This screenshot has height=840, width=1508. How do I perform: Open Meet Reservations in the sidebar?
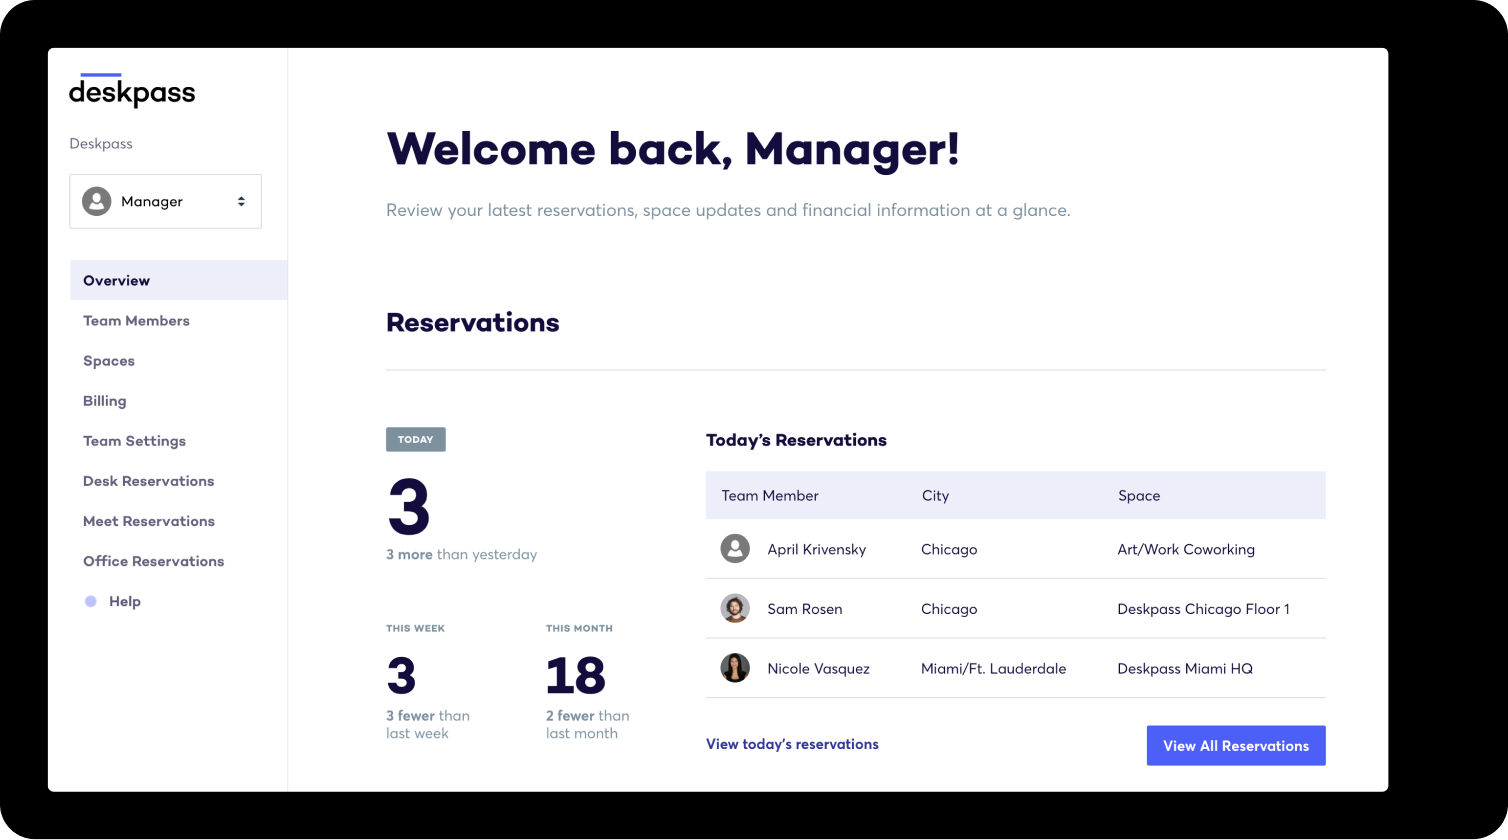click(x=149, y=521)
